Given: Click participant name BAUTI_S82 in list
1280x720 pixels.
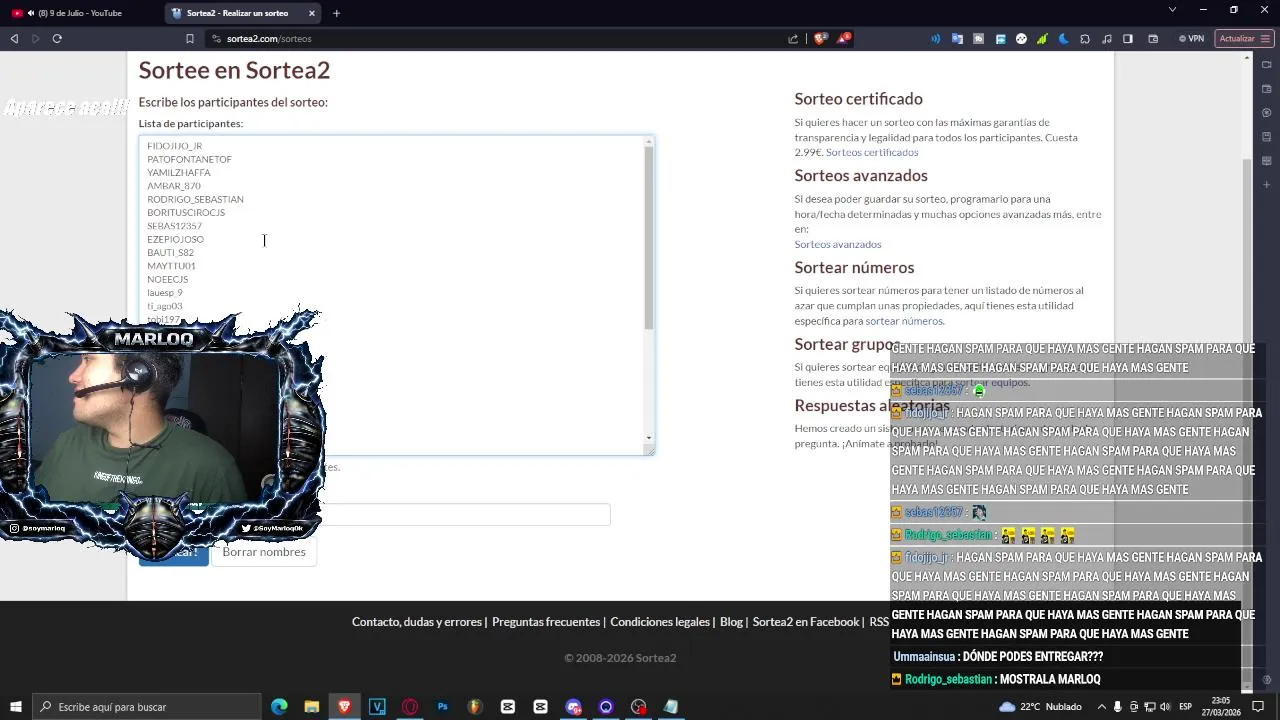Looking at the screenshot, I should tap(170, 253).
